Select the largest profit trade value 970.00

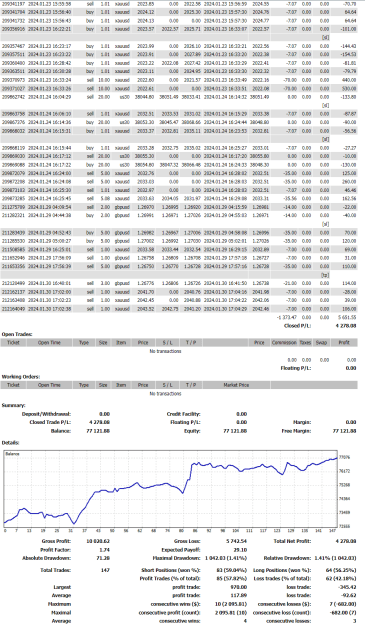click(239, 587)
